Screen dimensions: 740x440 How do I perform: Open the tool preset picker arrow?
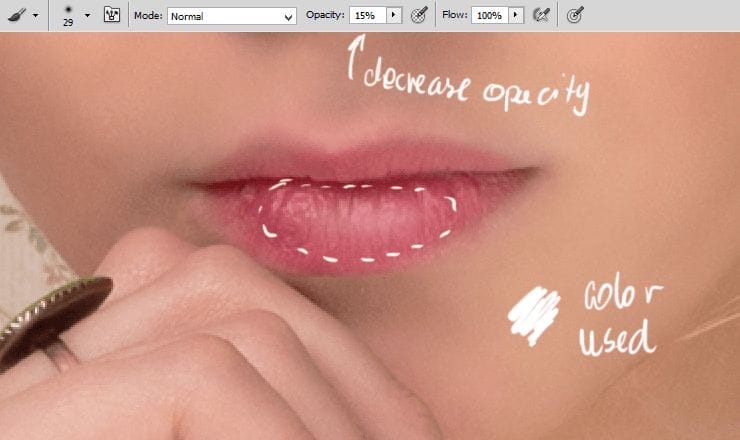click(x=36, y=16)
